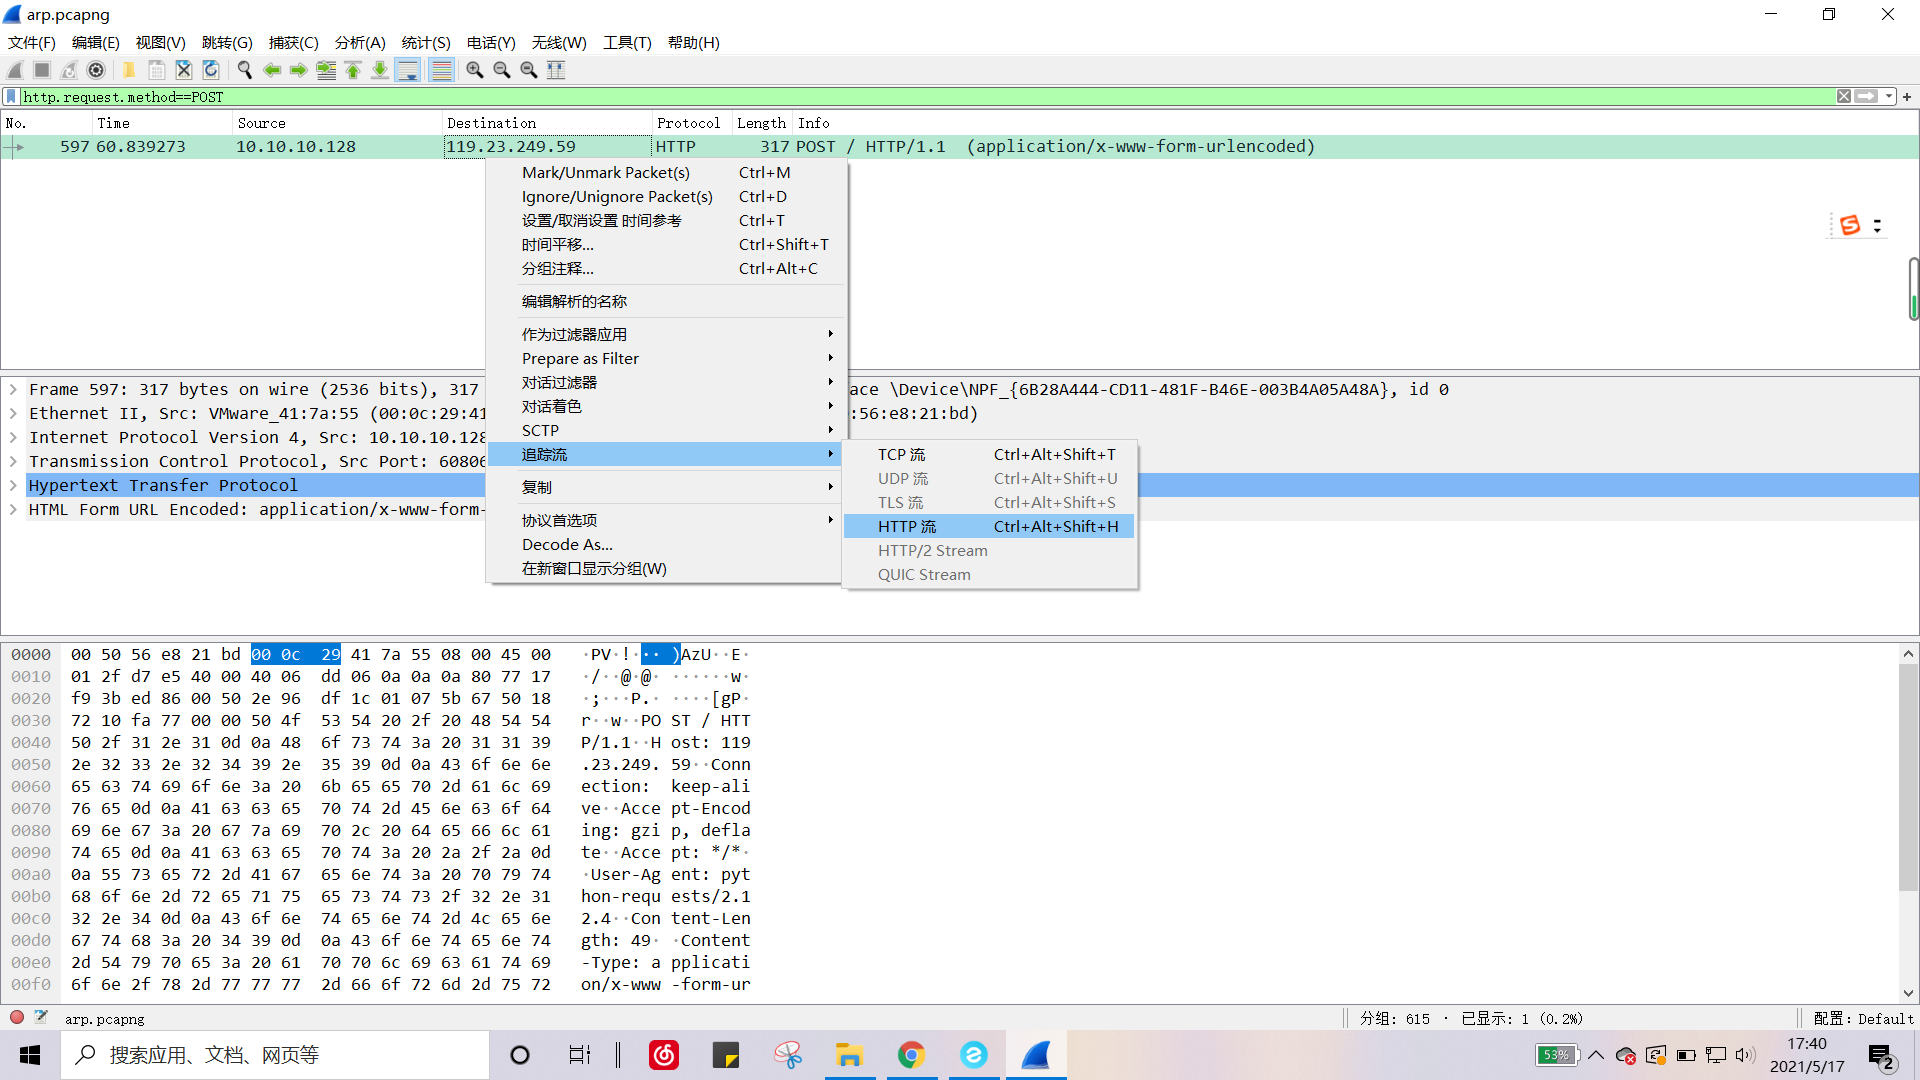This screenshot has height=1080, width=1920.
Task: Click inside the display filter input field
Action: (500, 96)
